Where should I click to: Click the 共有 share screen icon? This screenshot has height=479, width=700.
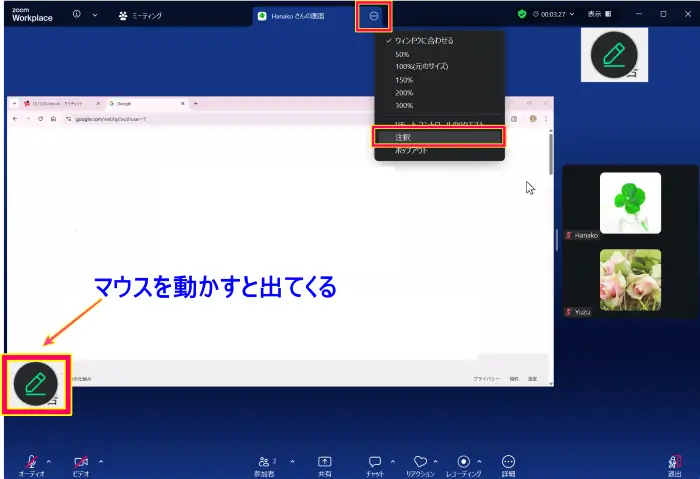click(325, 462)
